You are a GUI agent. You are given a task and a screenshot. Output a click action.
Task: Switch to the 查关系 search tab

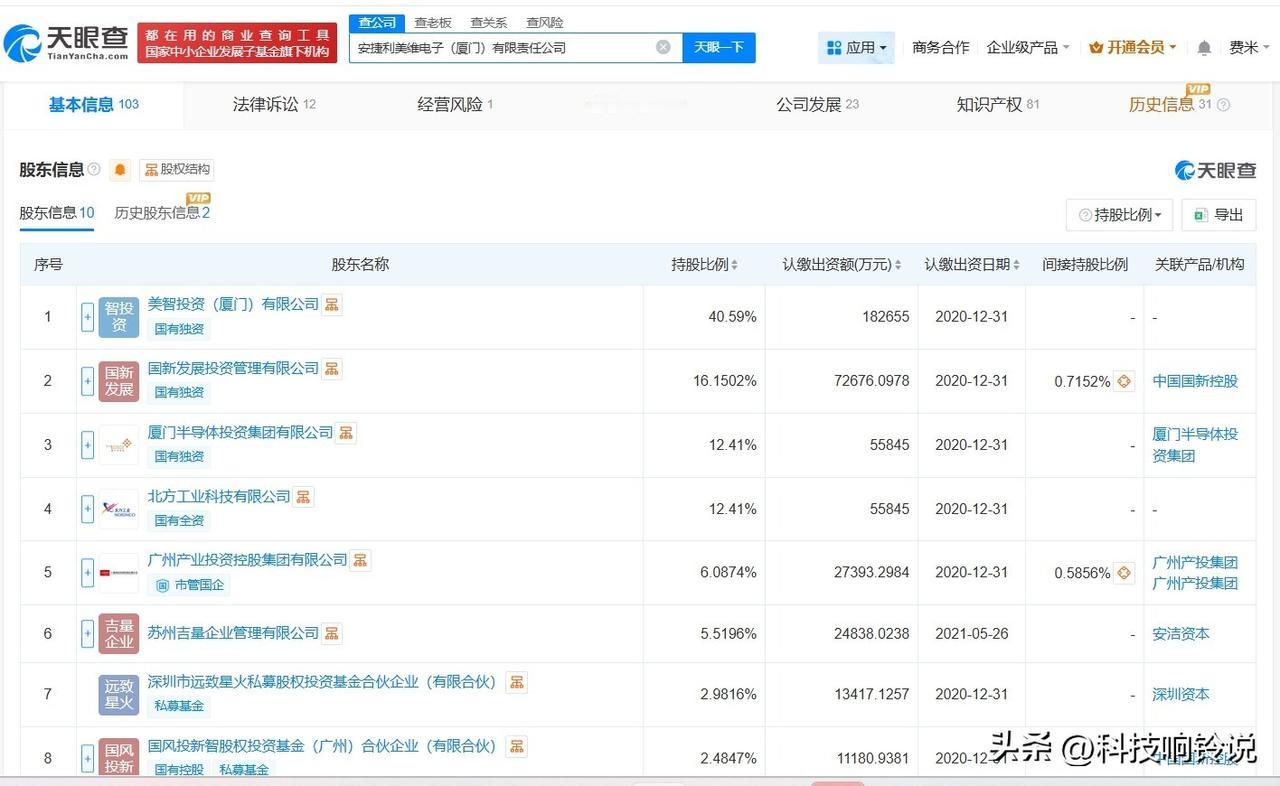pos(489,22)
